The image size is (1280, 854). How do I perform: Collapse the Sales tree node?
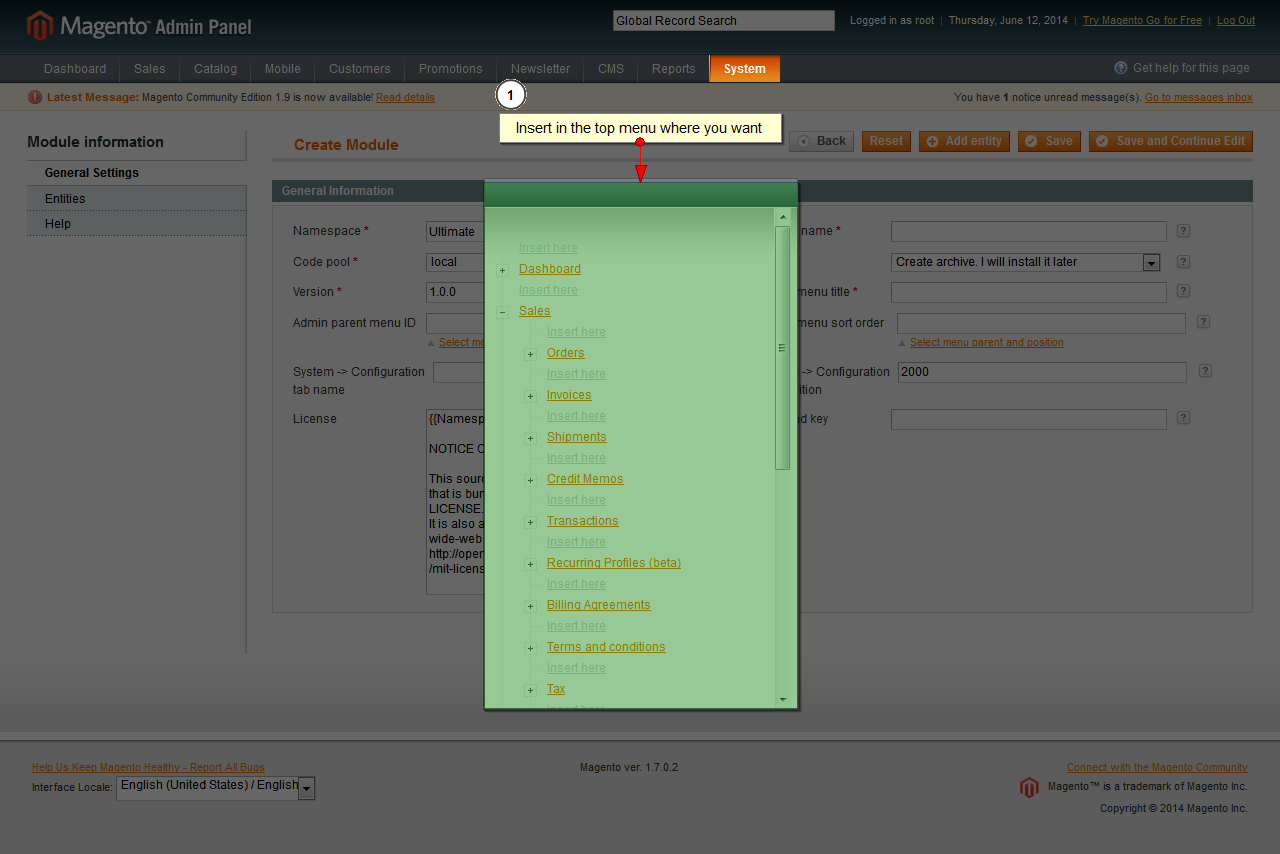503,312
